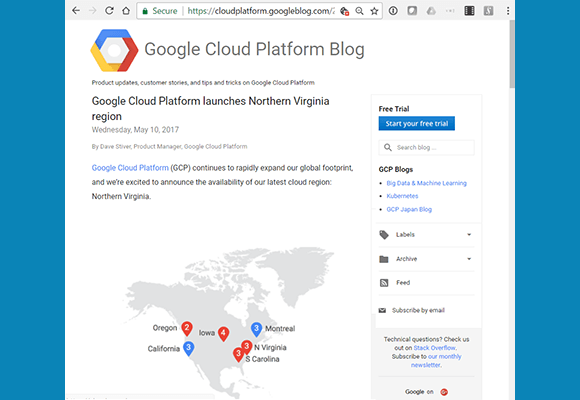Click the Feed RSS icon
This screenshot has height=400, width=580.
384,283
